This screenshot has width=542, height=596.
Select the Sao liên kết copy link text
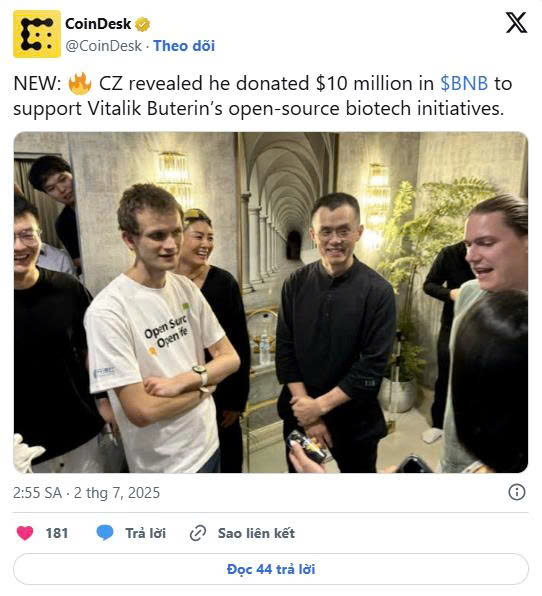pos(256,533)
